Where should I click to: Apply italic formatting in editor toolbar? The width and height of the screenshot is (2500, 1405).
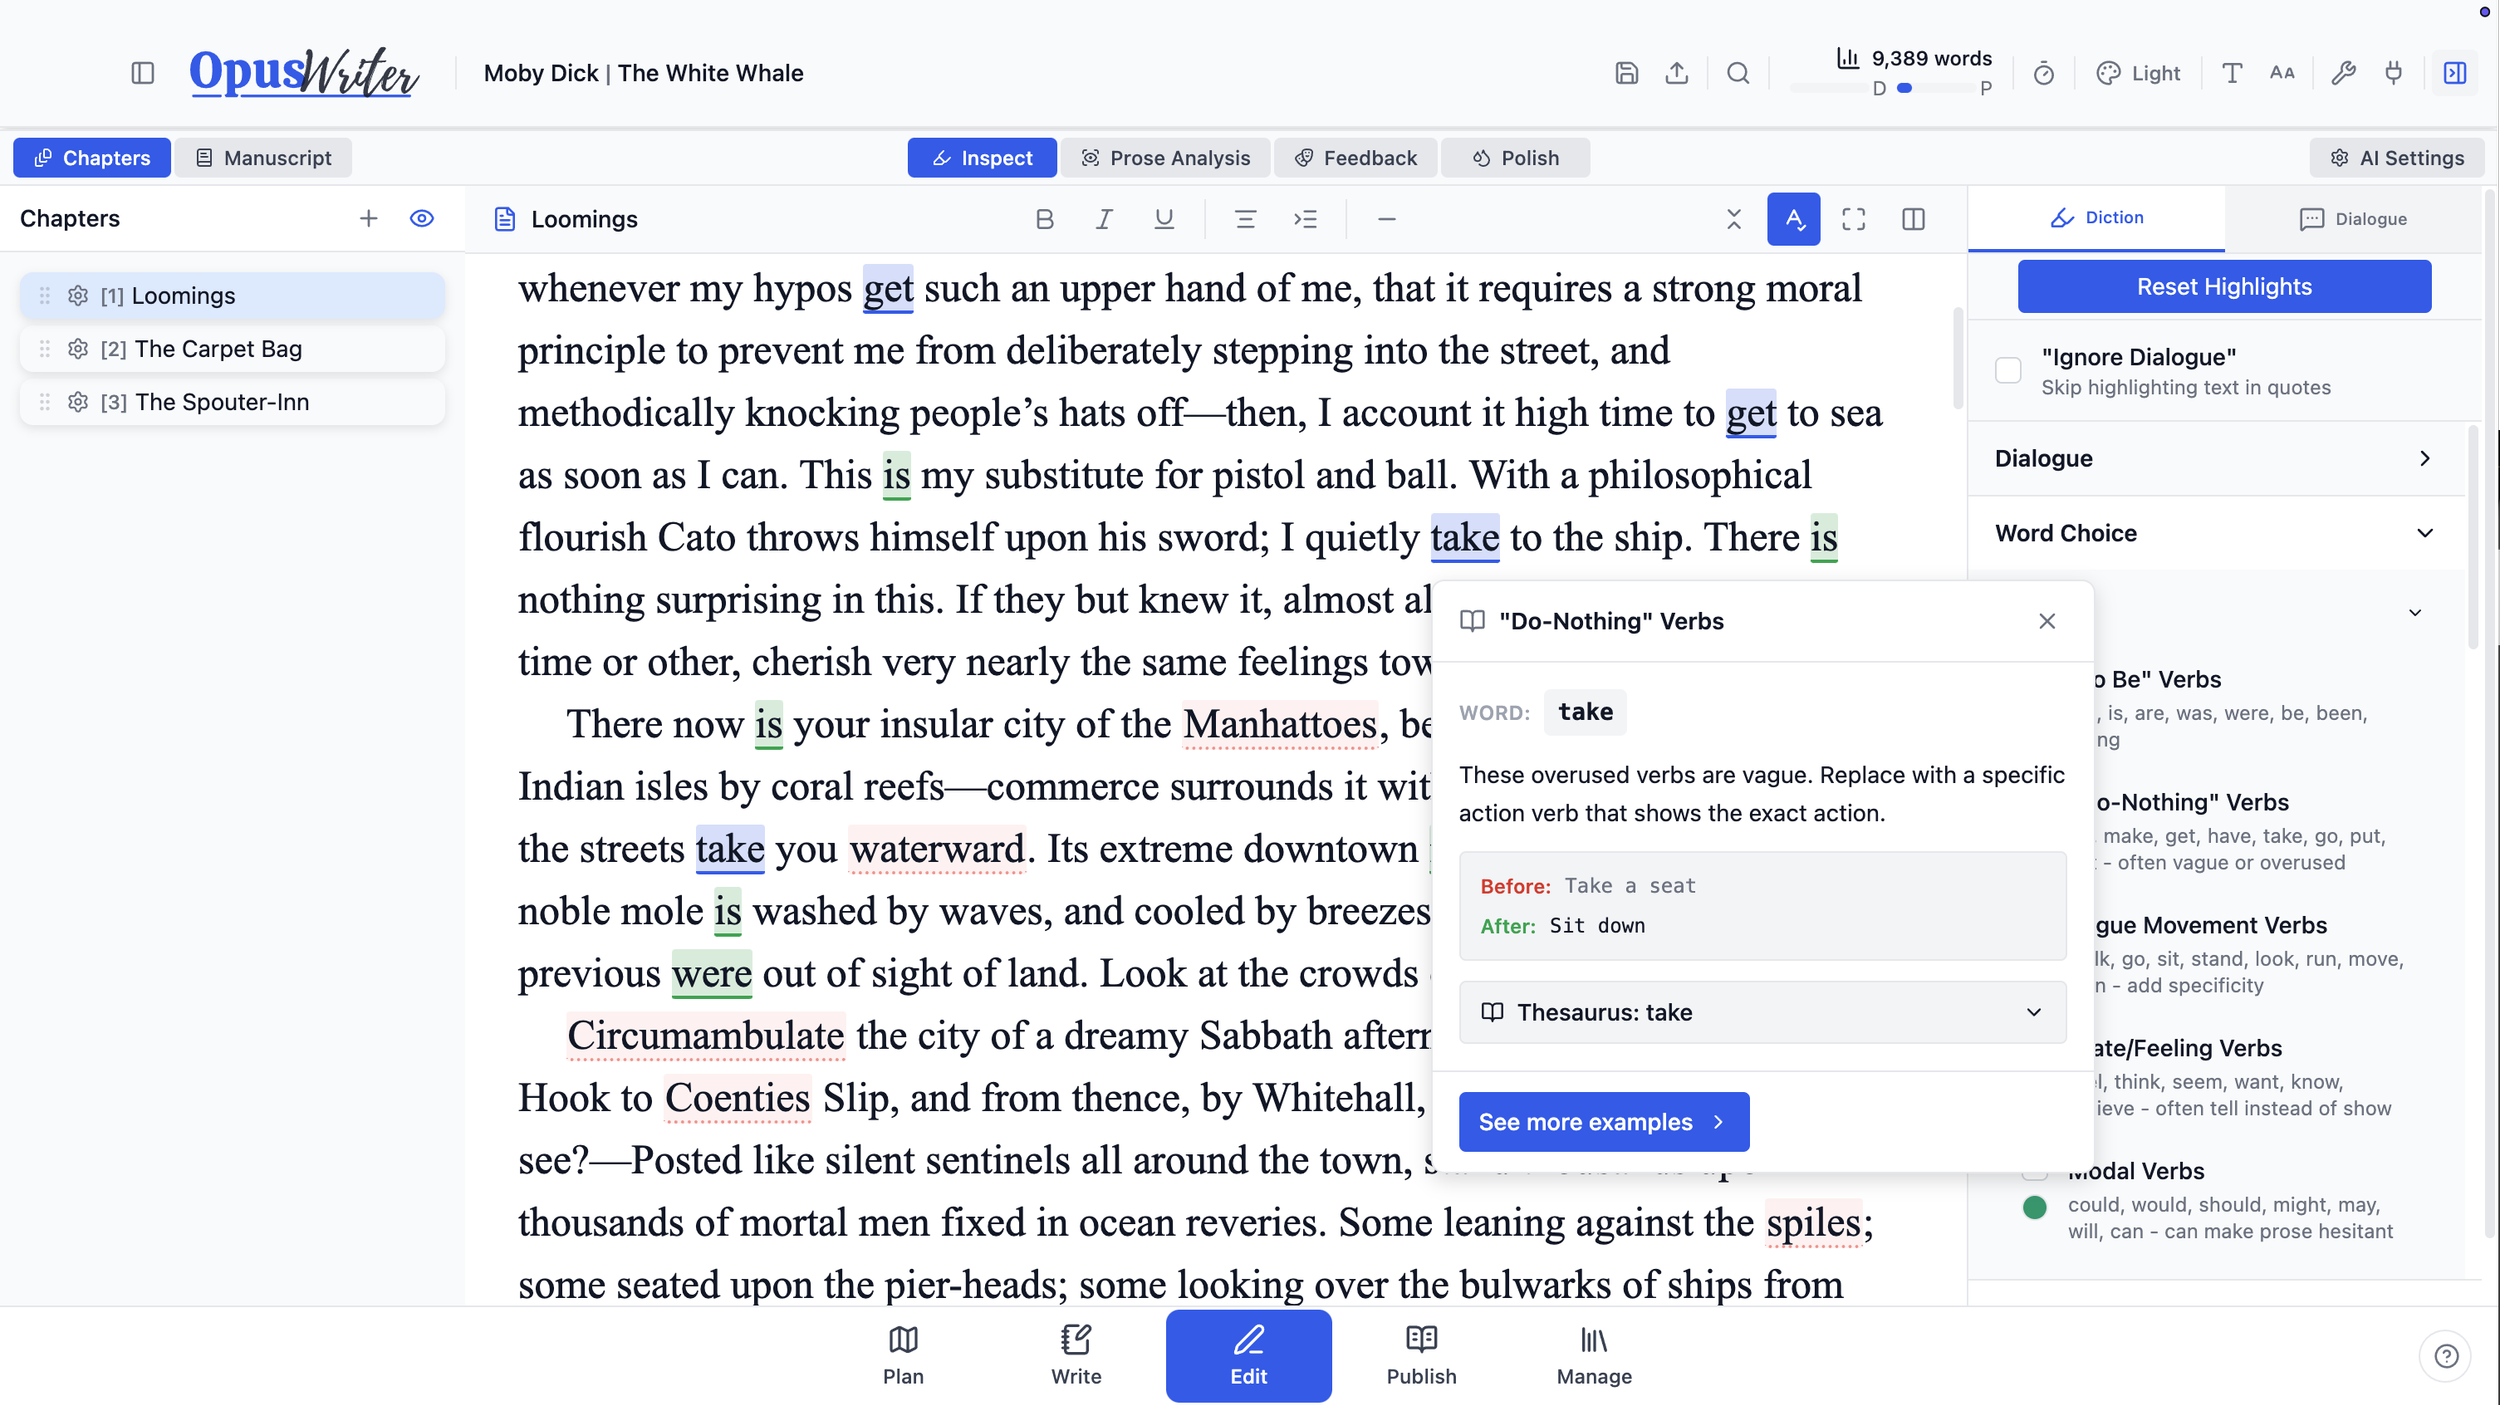1104,219
